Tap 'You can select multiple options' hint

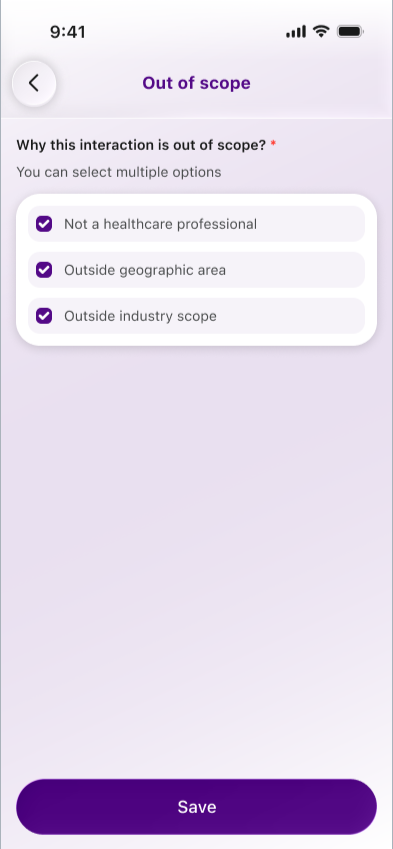click(119, 172)
